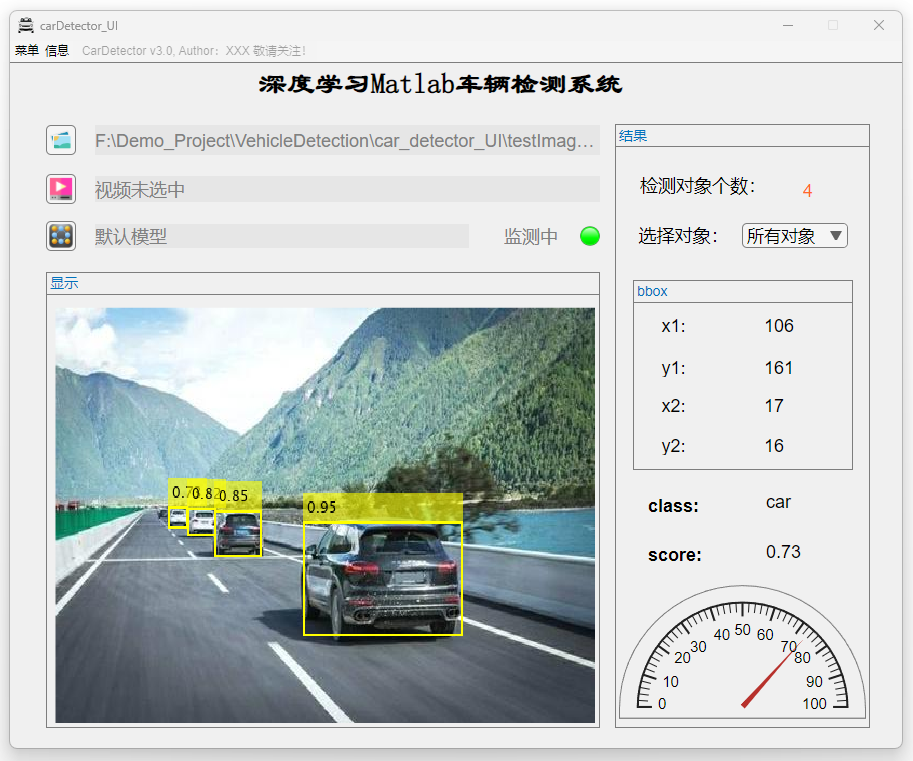Expand the 选择对象 dropdown list
Image resolution: width=913 pixels, height=761 pixels.
click(795, 236)
